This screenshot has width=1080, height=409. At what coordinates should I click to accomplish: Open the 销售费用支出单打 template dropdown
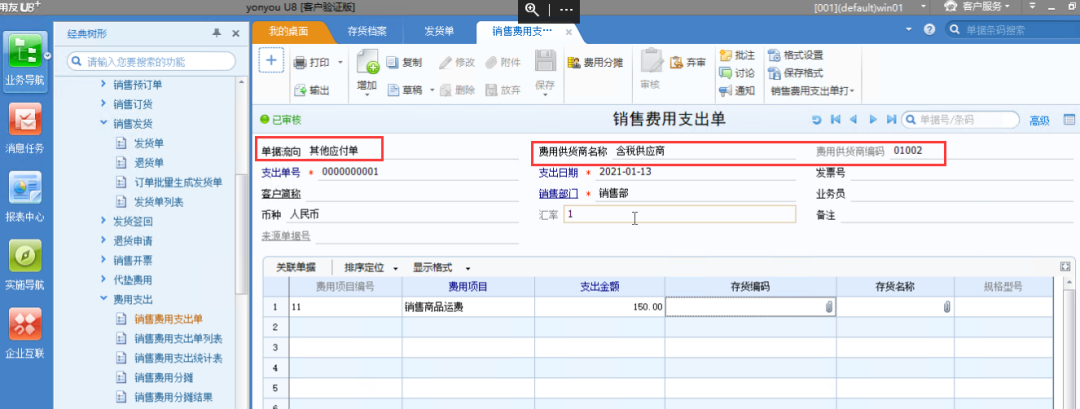(x=813, y=90)
